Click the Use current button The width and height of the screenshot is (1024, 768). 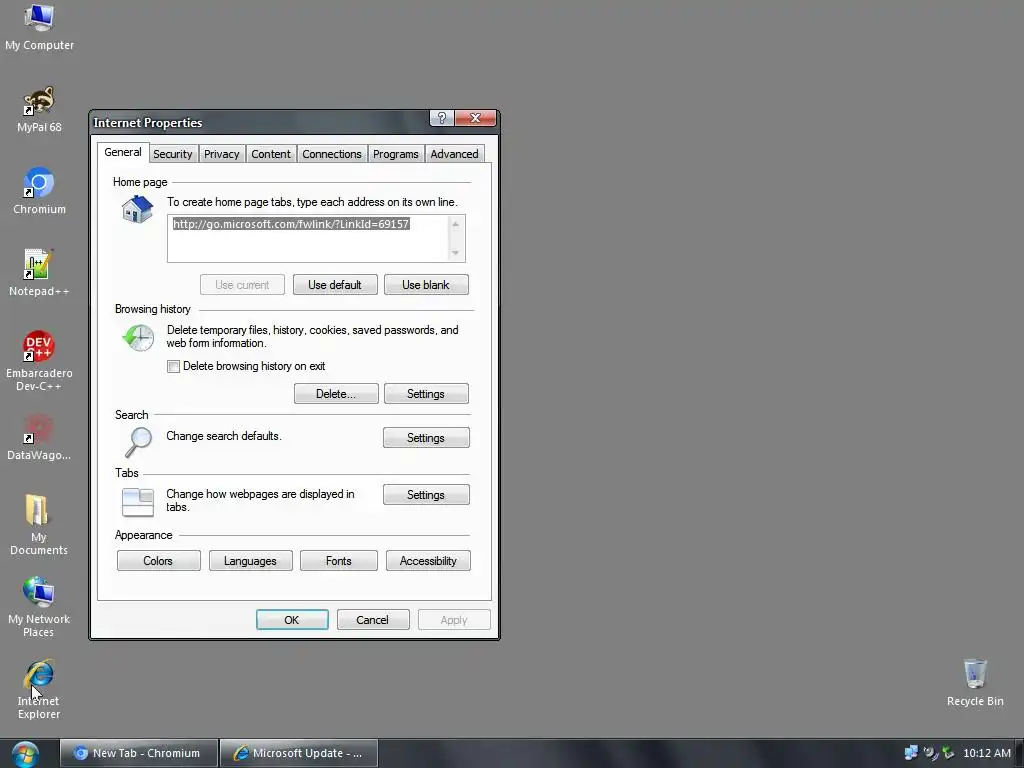pos(242,285)
